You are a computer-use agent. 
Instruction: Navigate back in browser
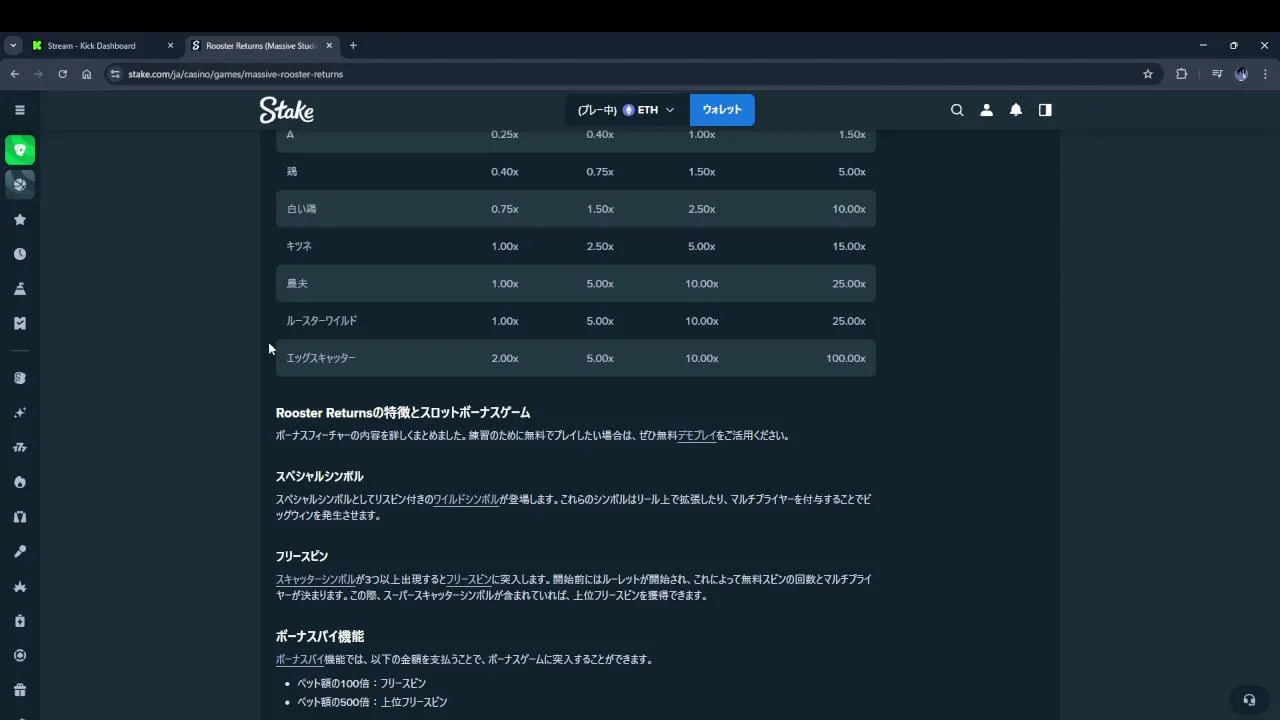14,74
